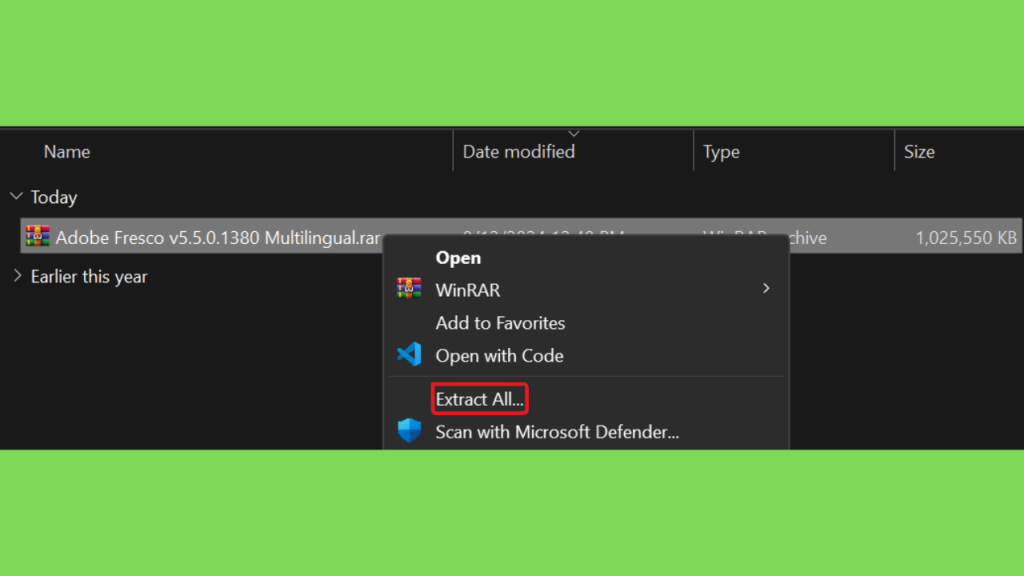This screenshot has width=1024, height=576.
Task: Choose Open from the context menu
Action: 458,258
